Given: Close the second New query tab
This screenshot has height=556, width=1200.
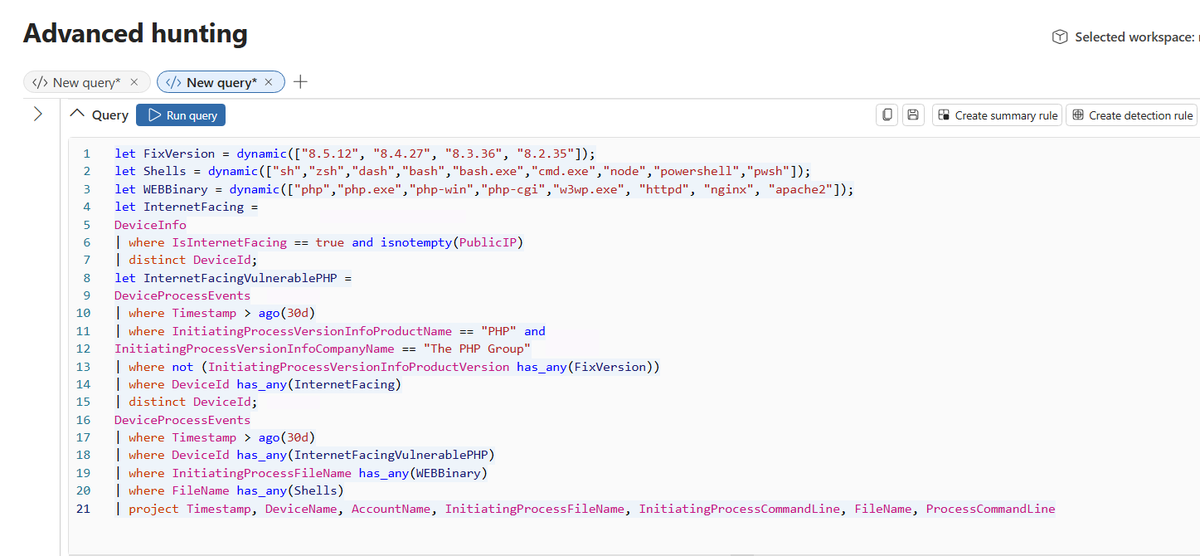Looking at the screenshot, I should pos(270,82).
